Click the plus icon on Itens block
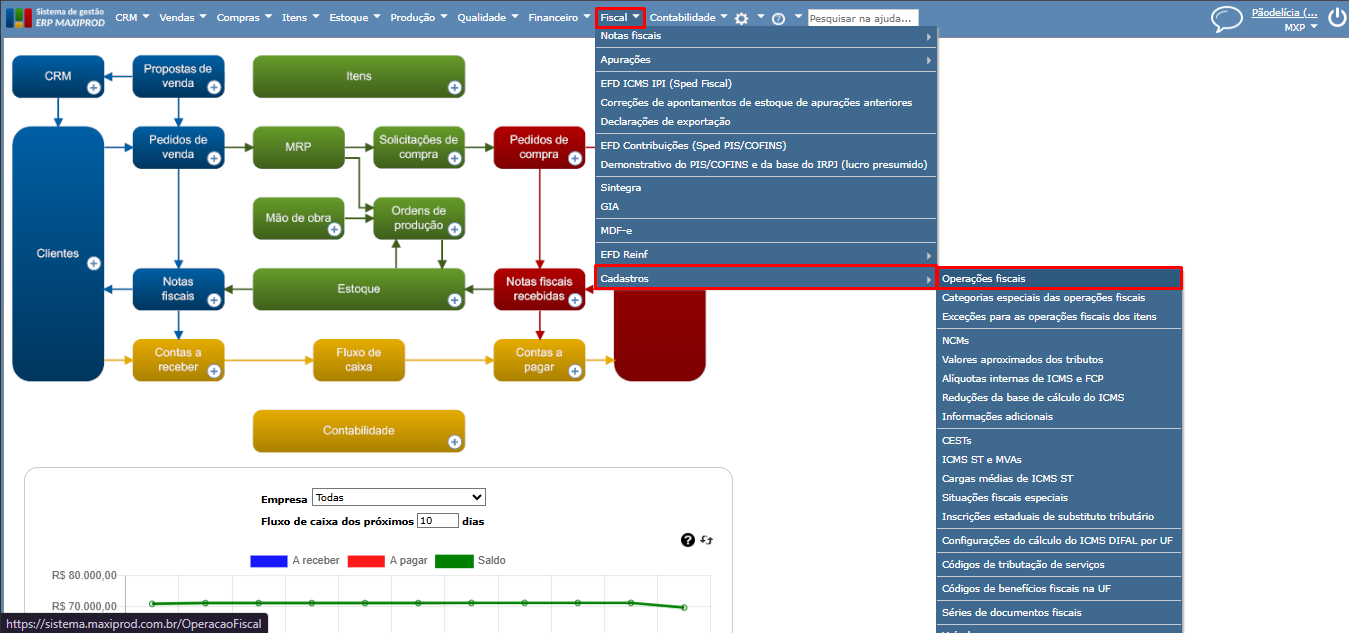 click(454, 88)
